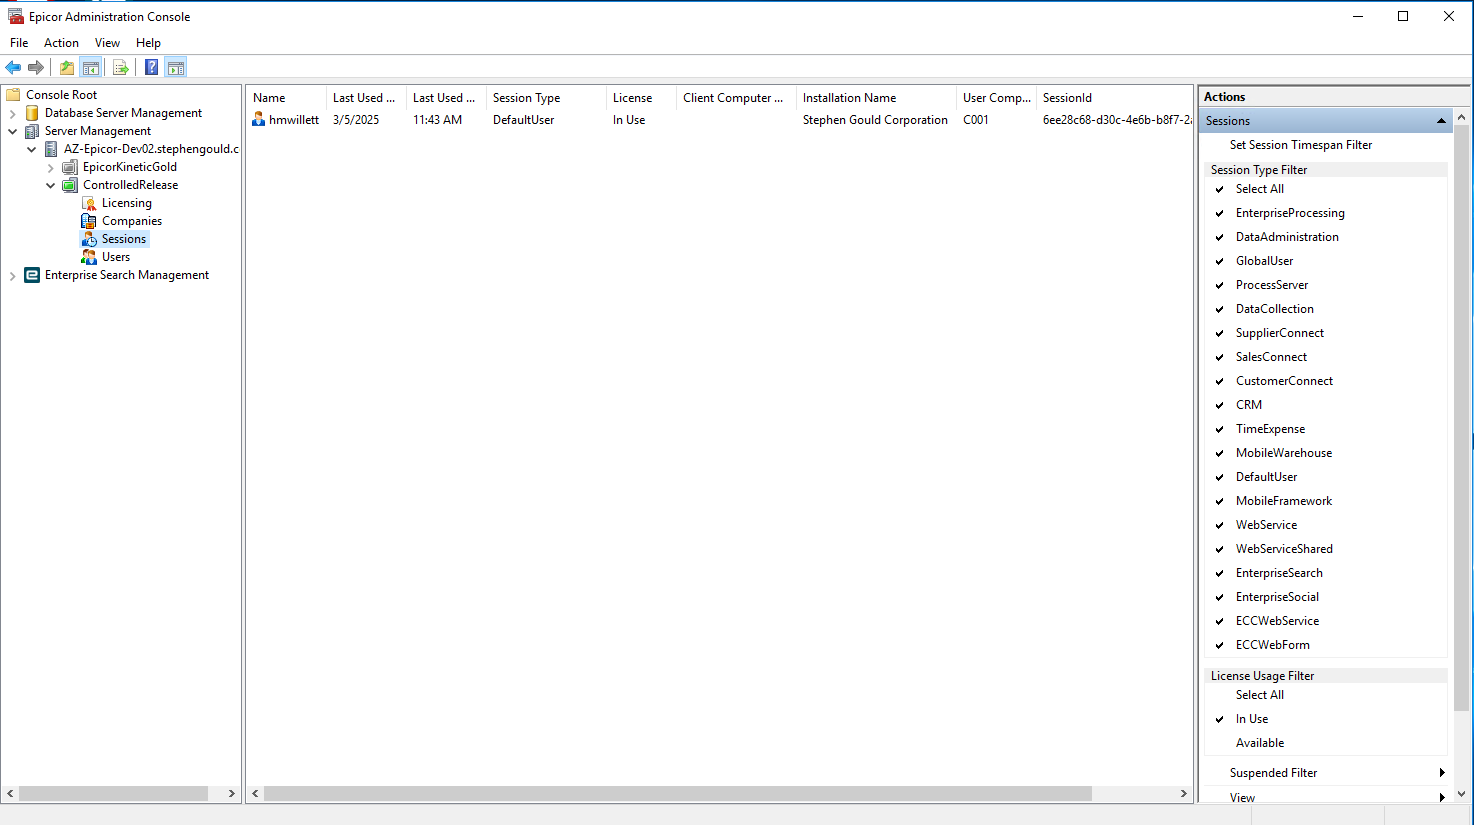Toggle Select All under Session Type Filter
Viewport: 1474px width, 825px height.
(1259, 189)
